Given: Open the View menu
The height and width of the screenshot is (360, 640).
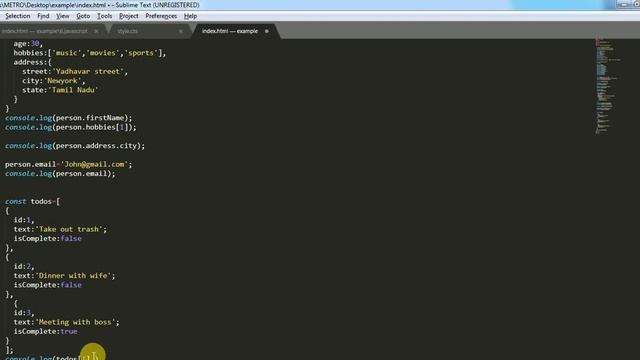Looking at the screenshot, I should pos(62,16).
